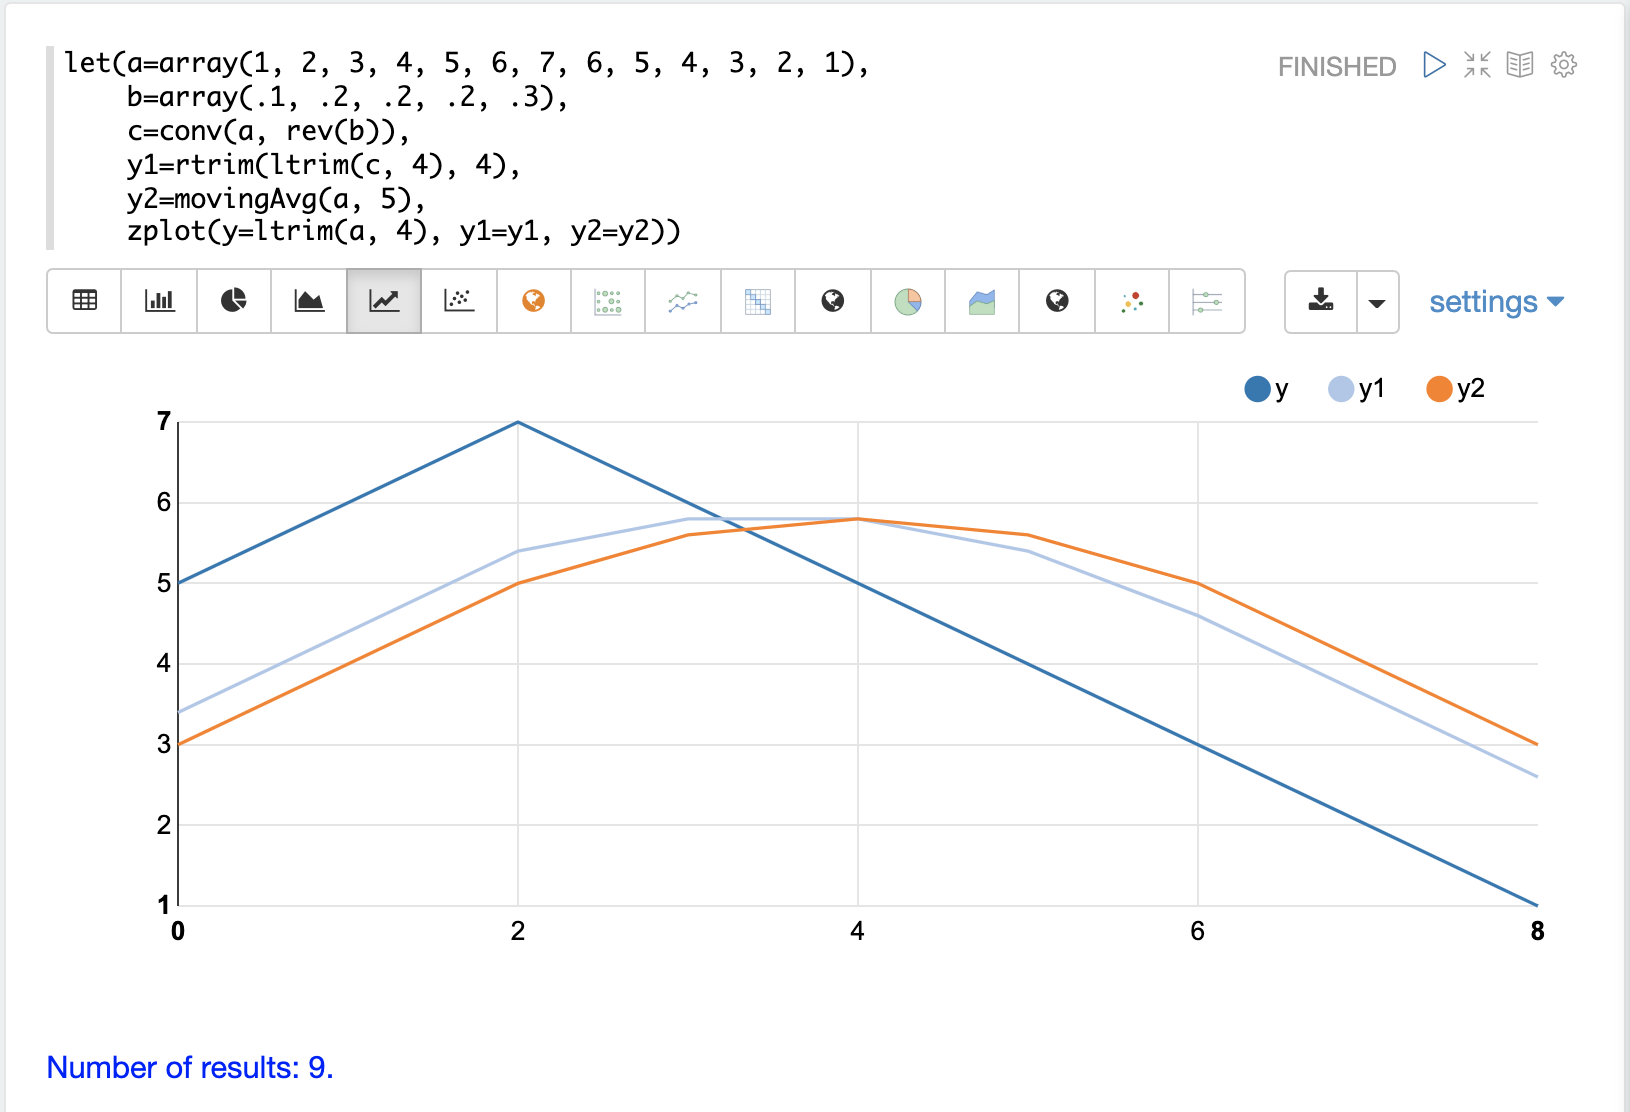Click inside the code editor on conv line

[268, 131]
